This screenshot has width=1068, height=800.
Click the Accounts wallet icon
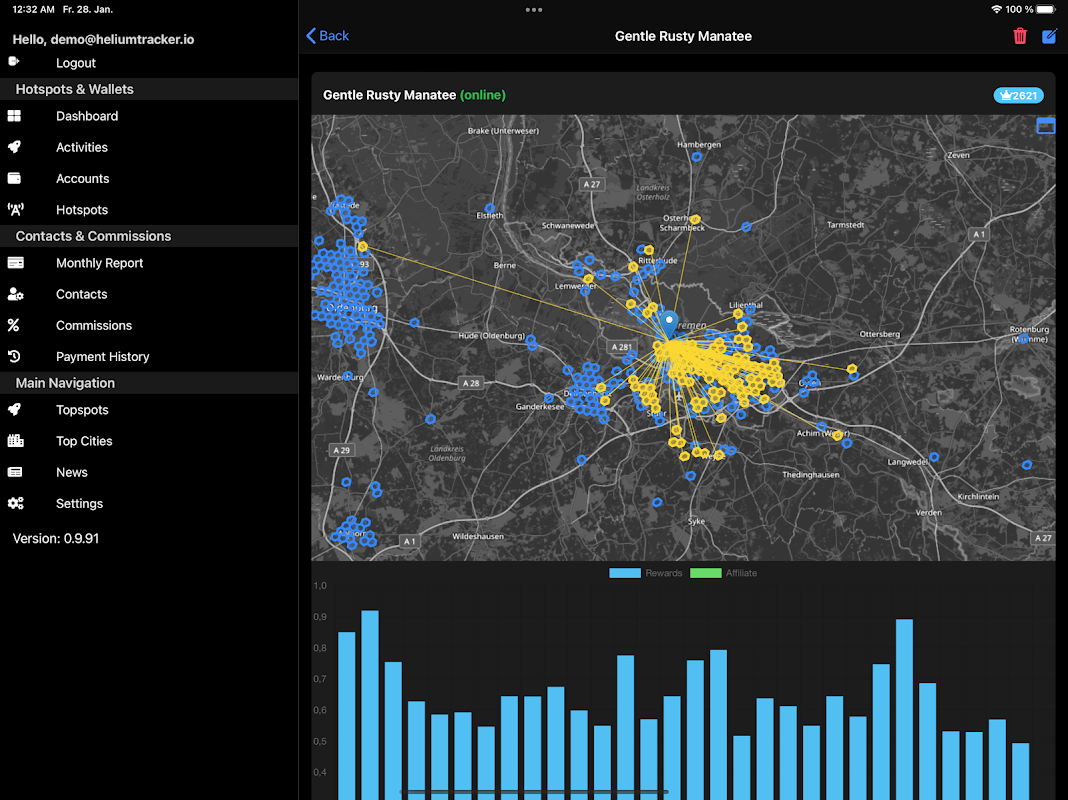pyautogui.click(x=15, y=179)
